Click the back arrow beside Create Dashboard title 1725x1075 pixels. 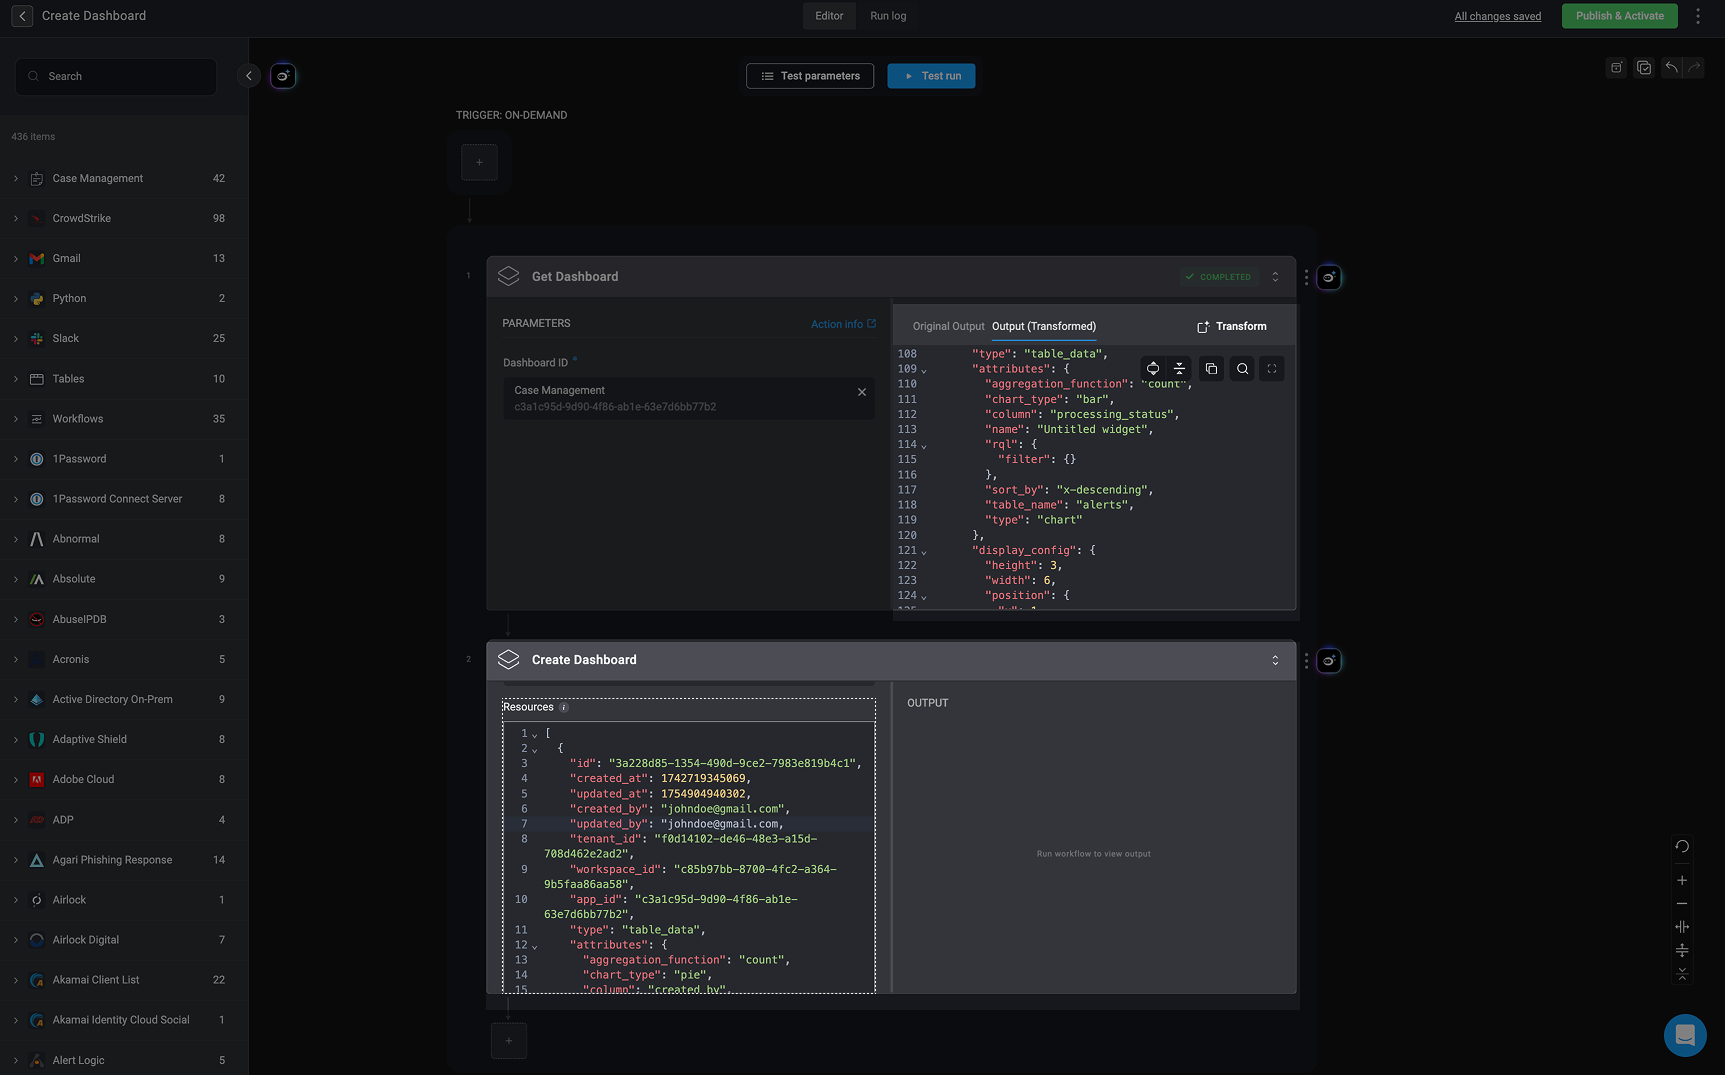coord(22,16)
